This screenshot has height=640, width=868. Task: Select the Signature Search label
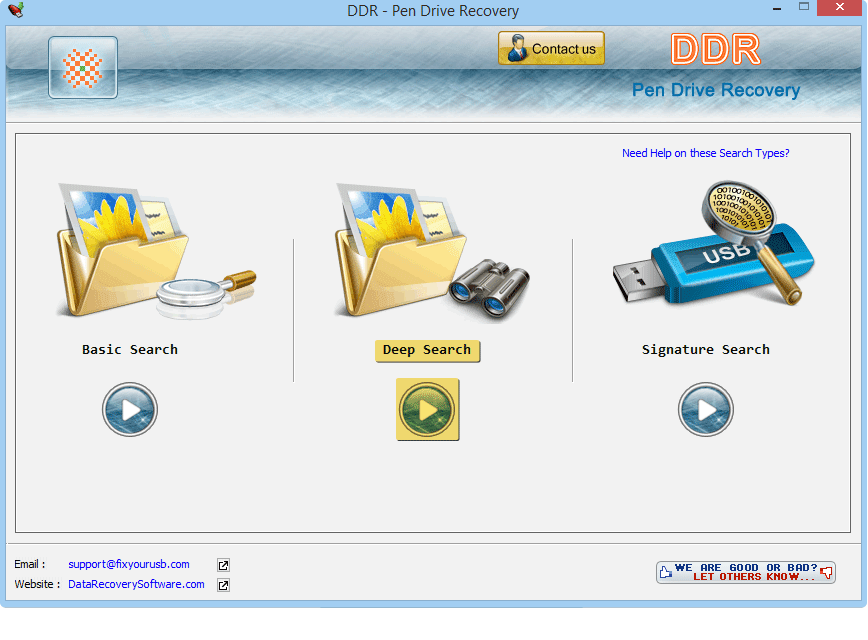pyautogui.click(x=706, y=350)
